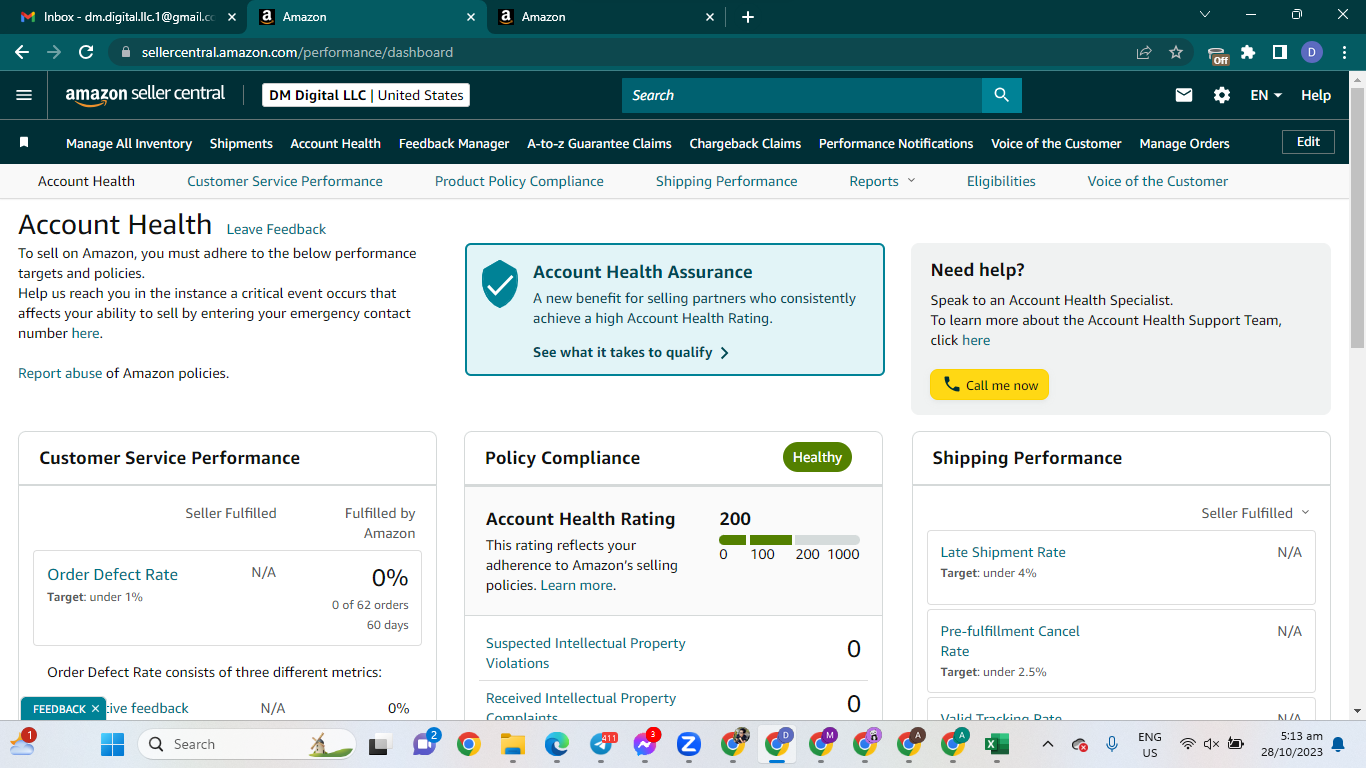
Task: Open Seller Central settings gear
Action: click(x=1222, y=95)
